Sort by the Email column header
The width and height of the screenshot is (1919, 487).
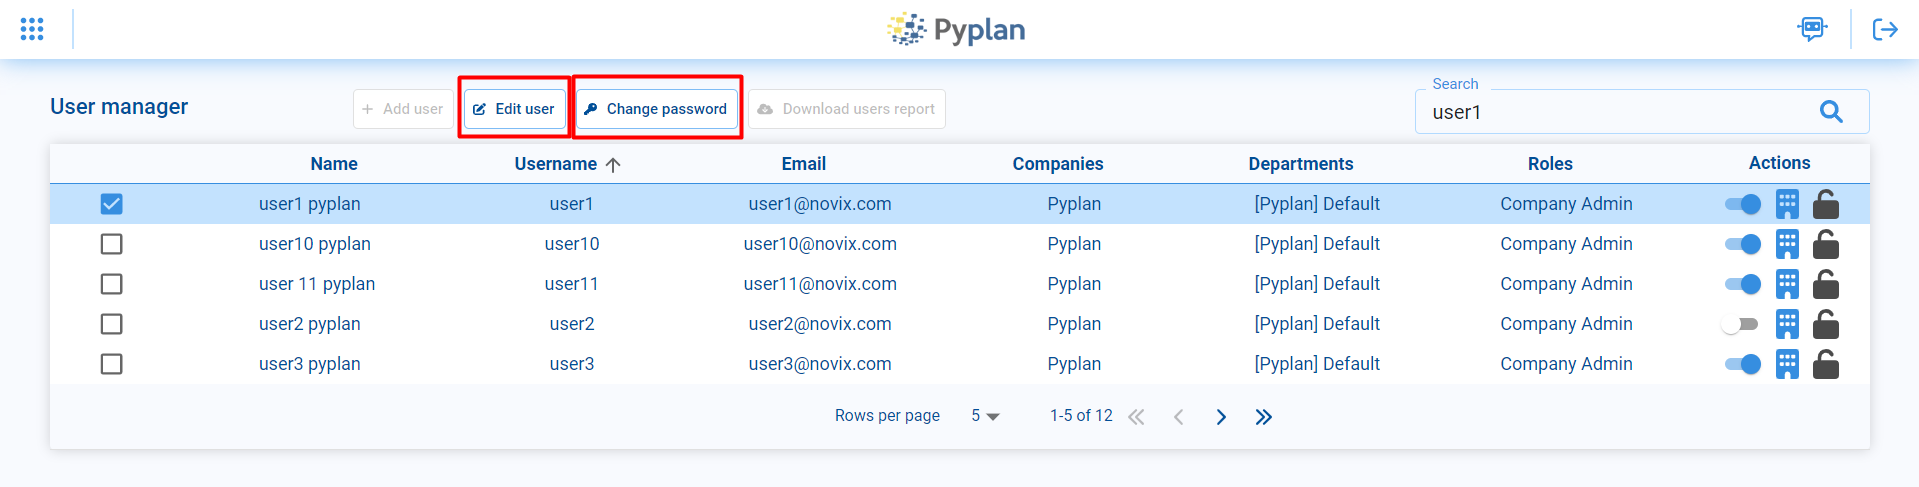803,164
